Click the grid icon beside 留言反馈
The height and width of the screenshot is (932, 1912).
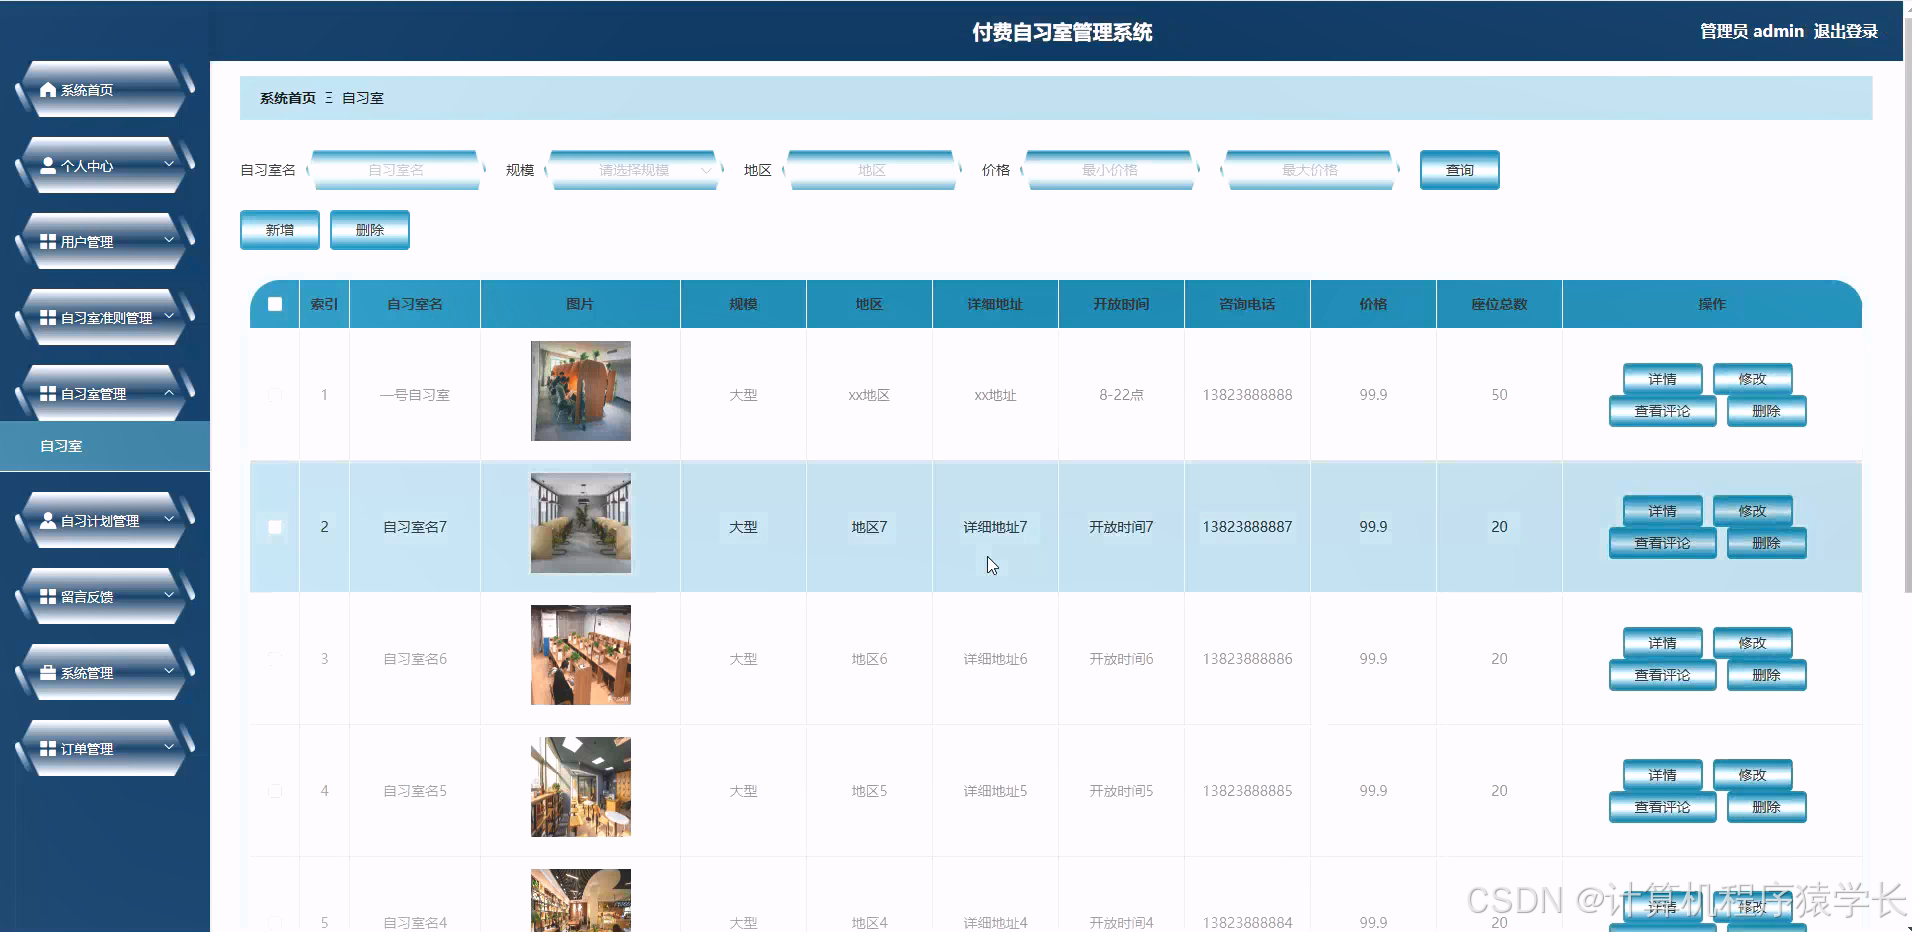click(x=48, y=597)
